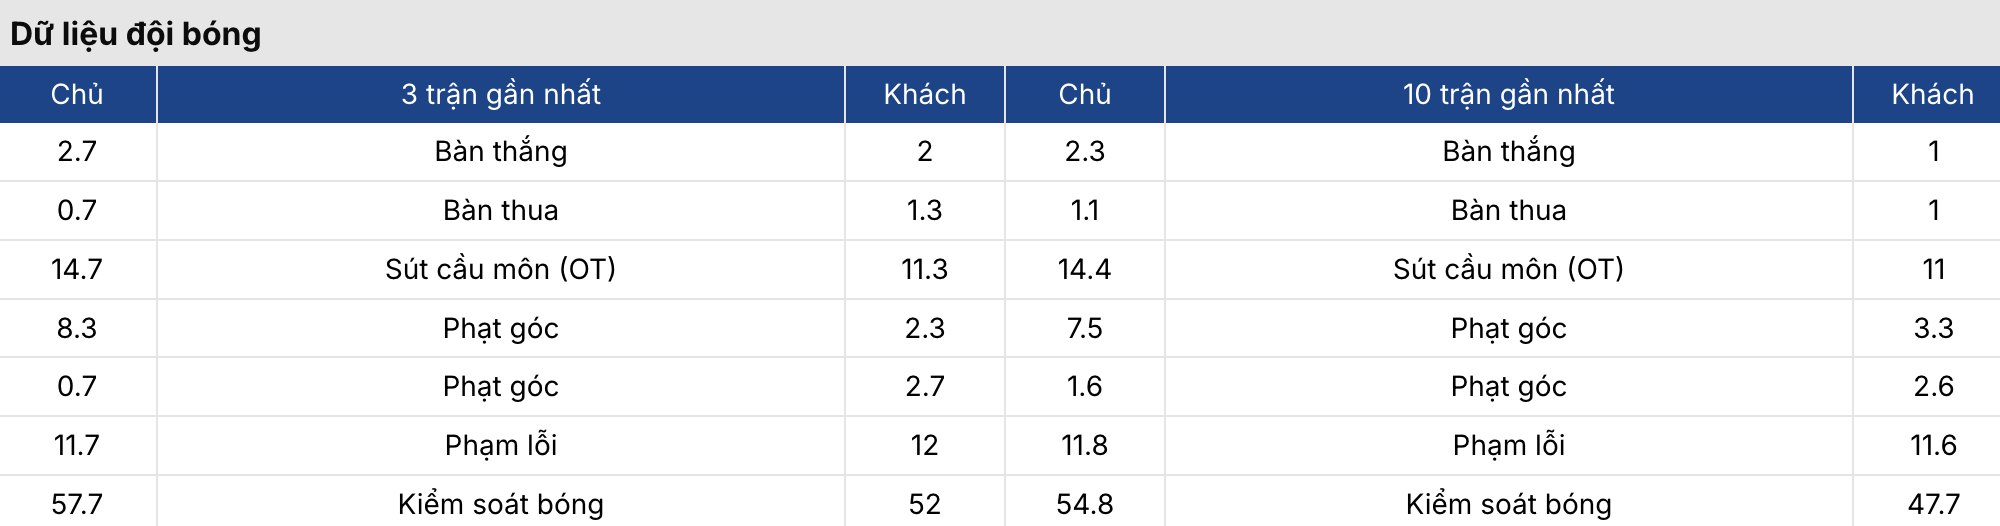Select the 7.5 corners value

pos(1084,328)
